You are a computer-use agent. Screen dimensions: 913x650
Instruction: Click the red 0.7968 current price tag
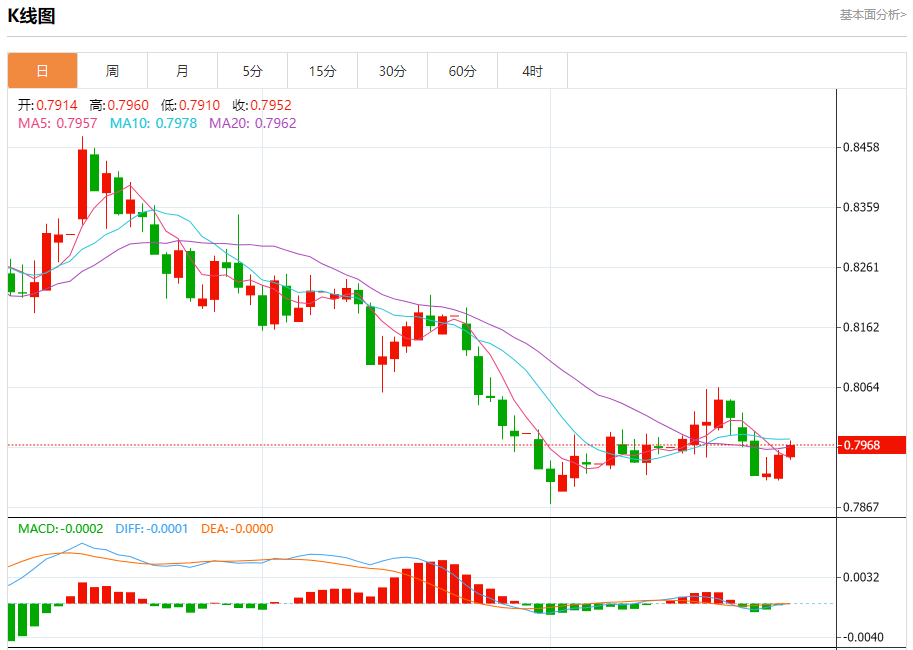pos(872,446)
